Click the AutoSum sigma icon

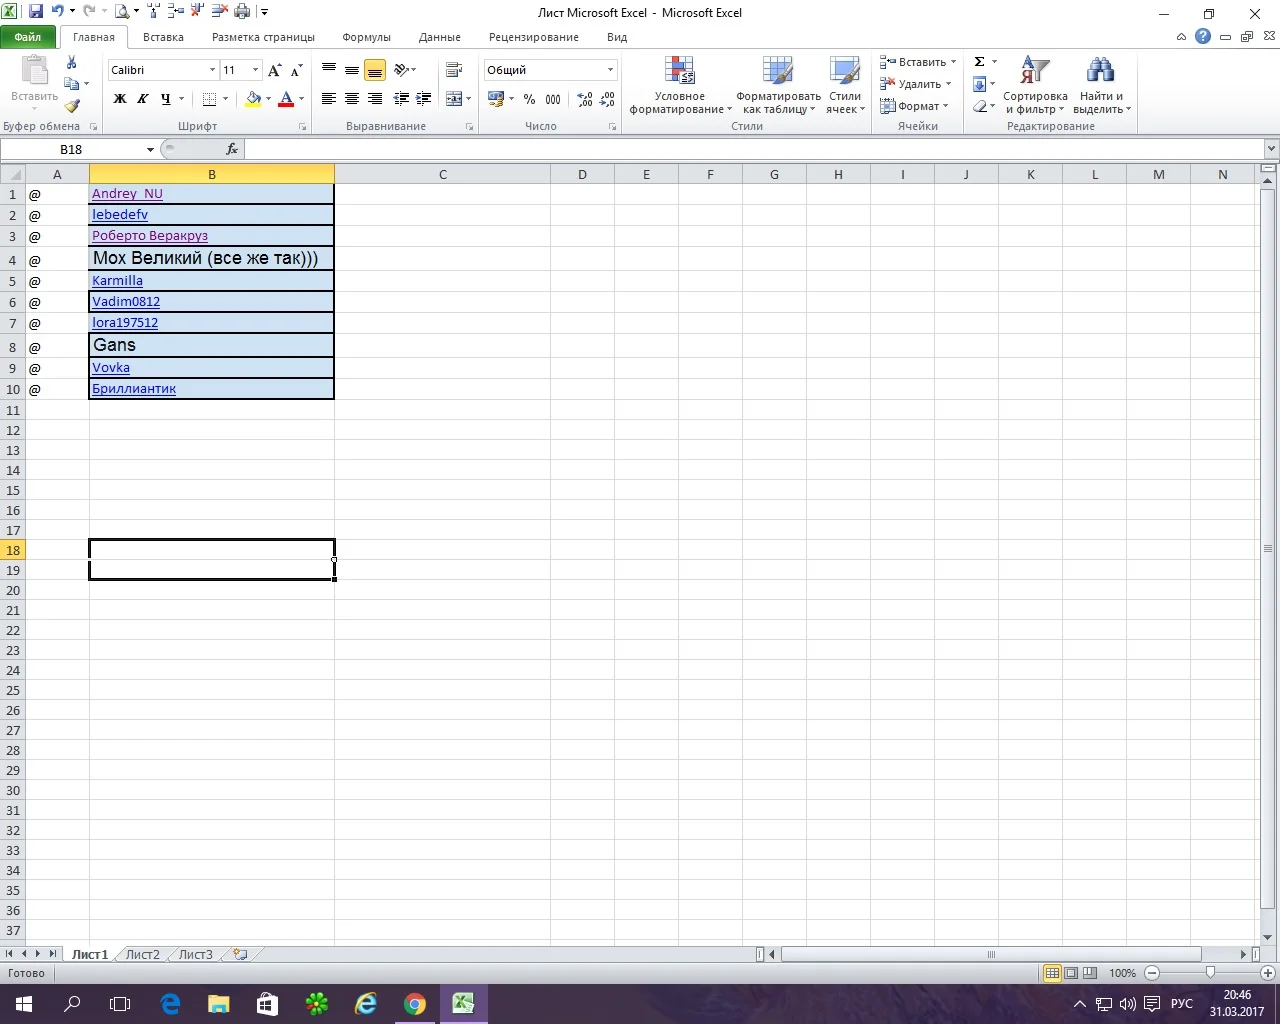[980, 62]
